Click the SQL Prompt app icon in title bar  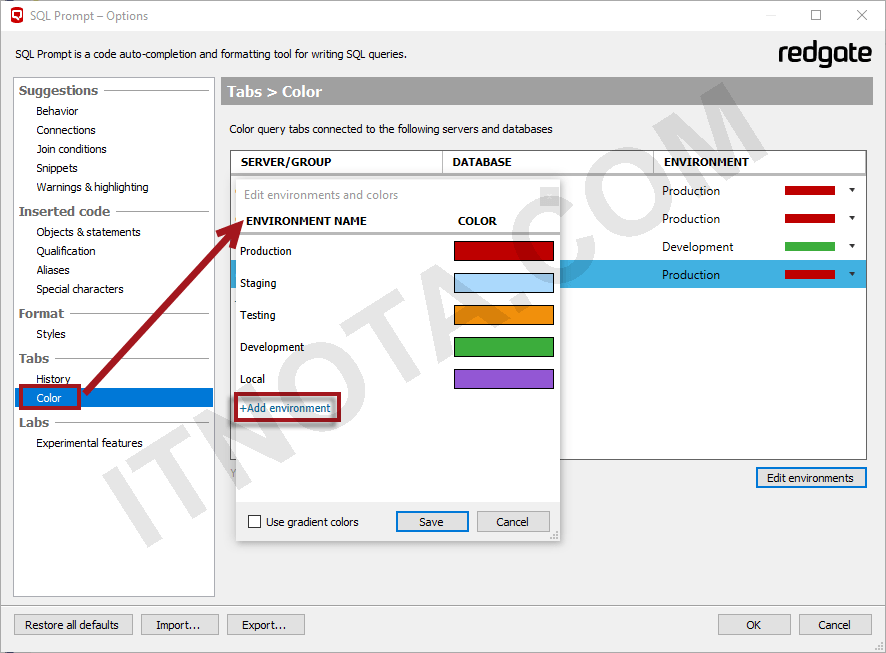click(16, 15)
